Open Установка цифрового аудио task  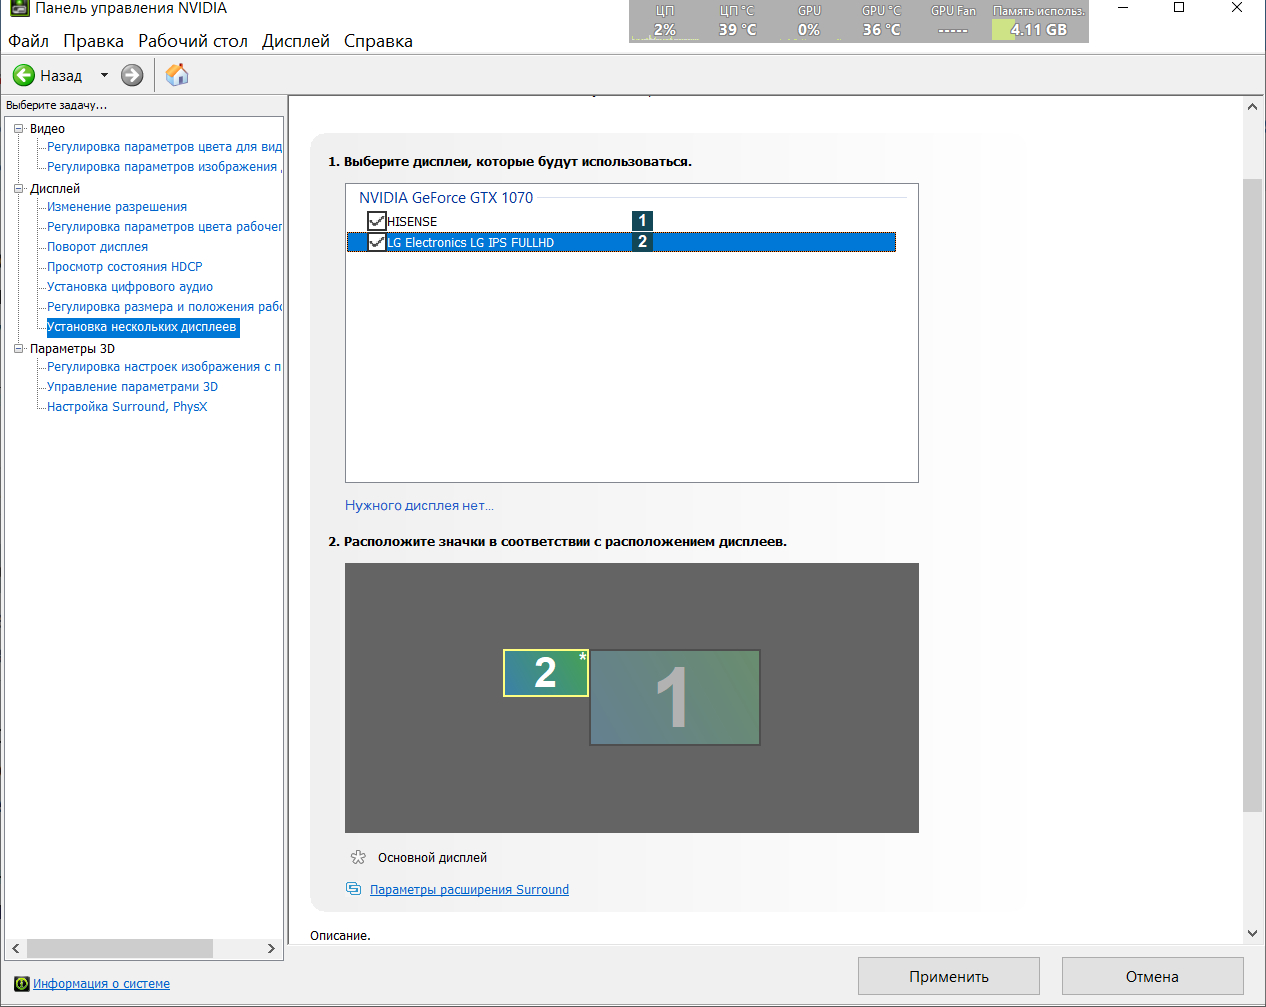[x=130, y=287]
